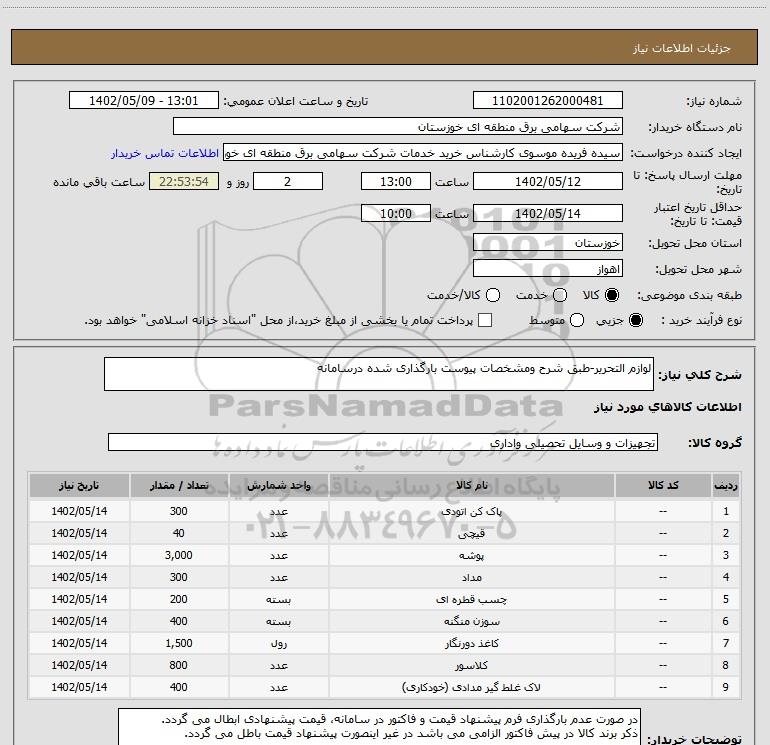
Task: Click the buyer organization name field
Action: (397, 127)
